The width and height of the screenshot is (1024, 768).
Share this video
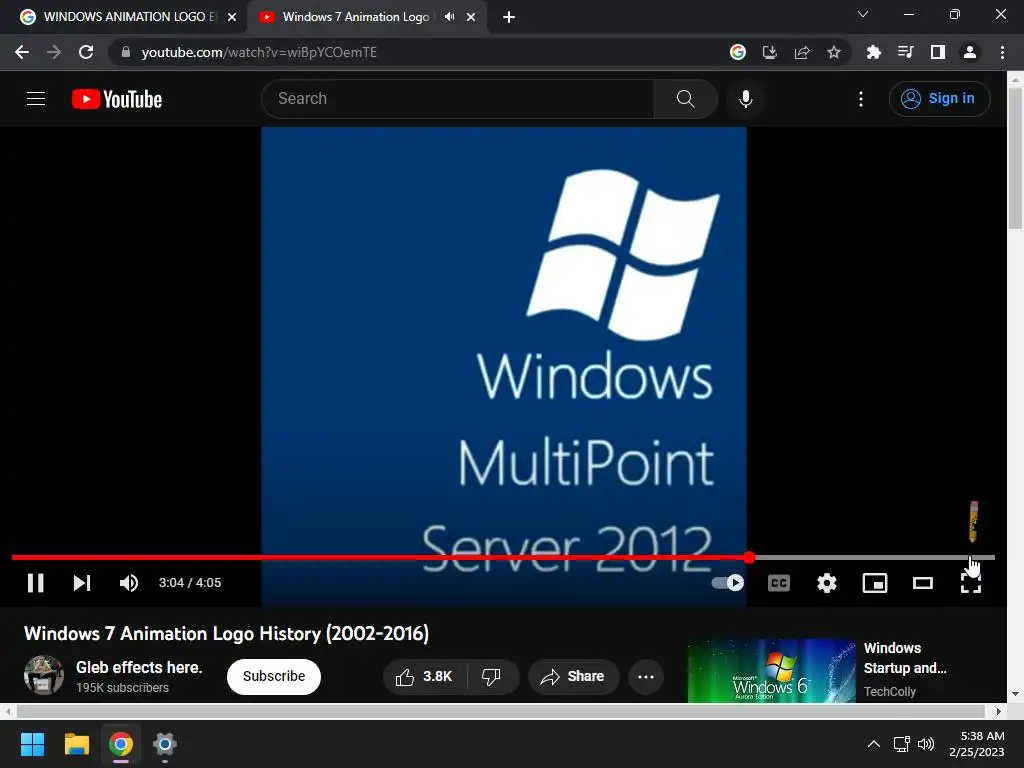tap(573, 677)
